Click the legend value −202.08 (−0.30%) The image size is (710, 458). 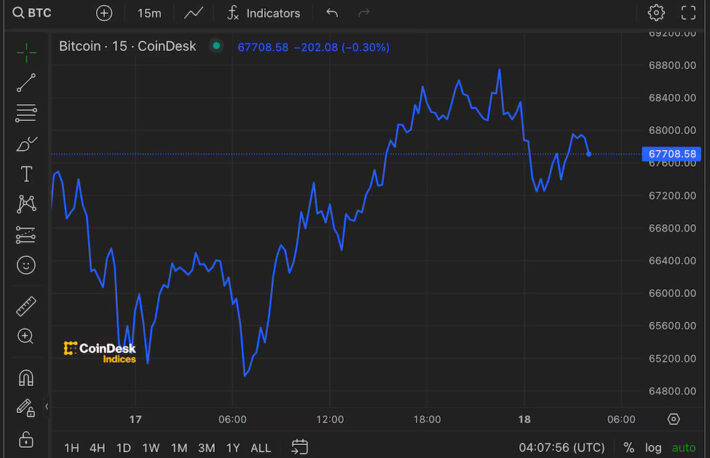pos(341,47)
